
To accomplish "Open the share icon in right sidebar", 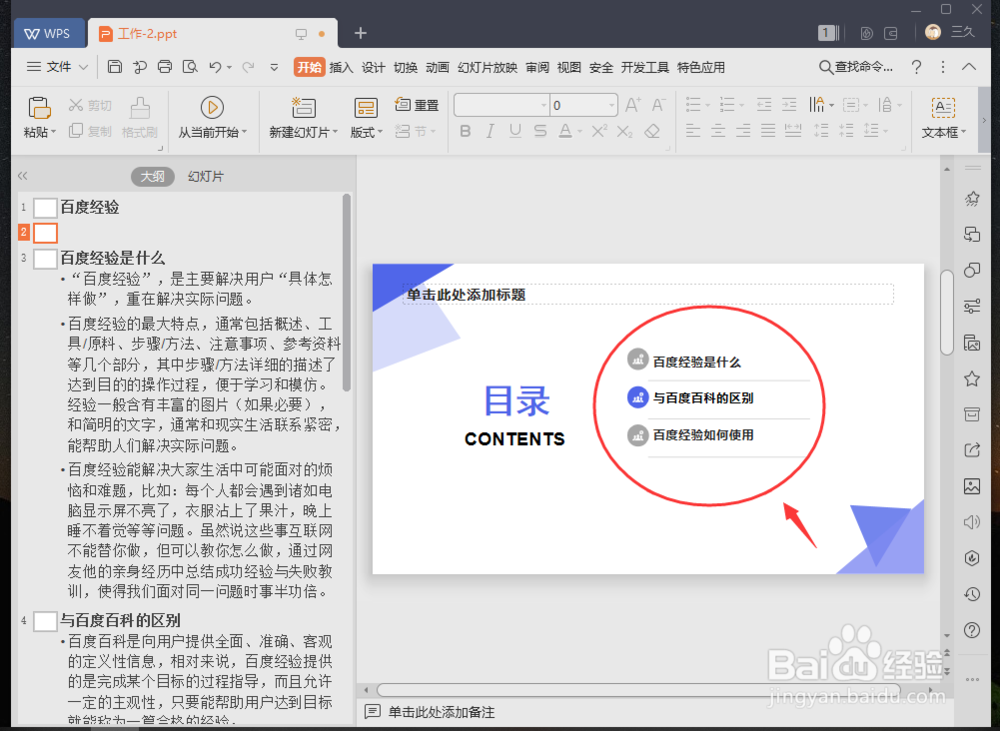I will (x=972, y=450).
